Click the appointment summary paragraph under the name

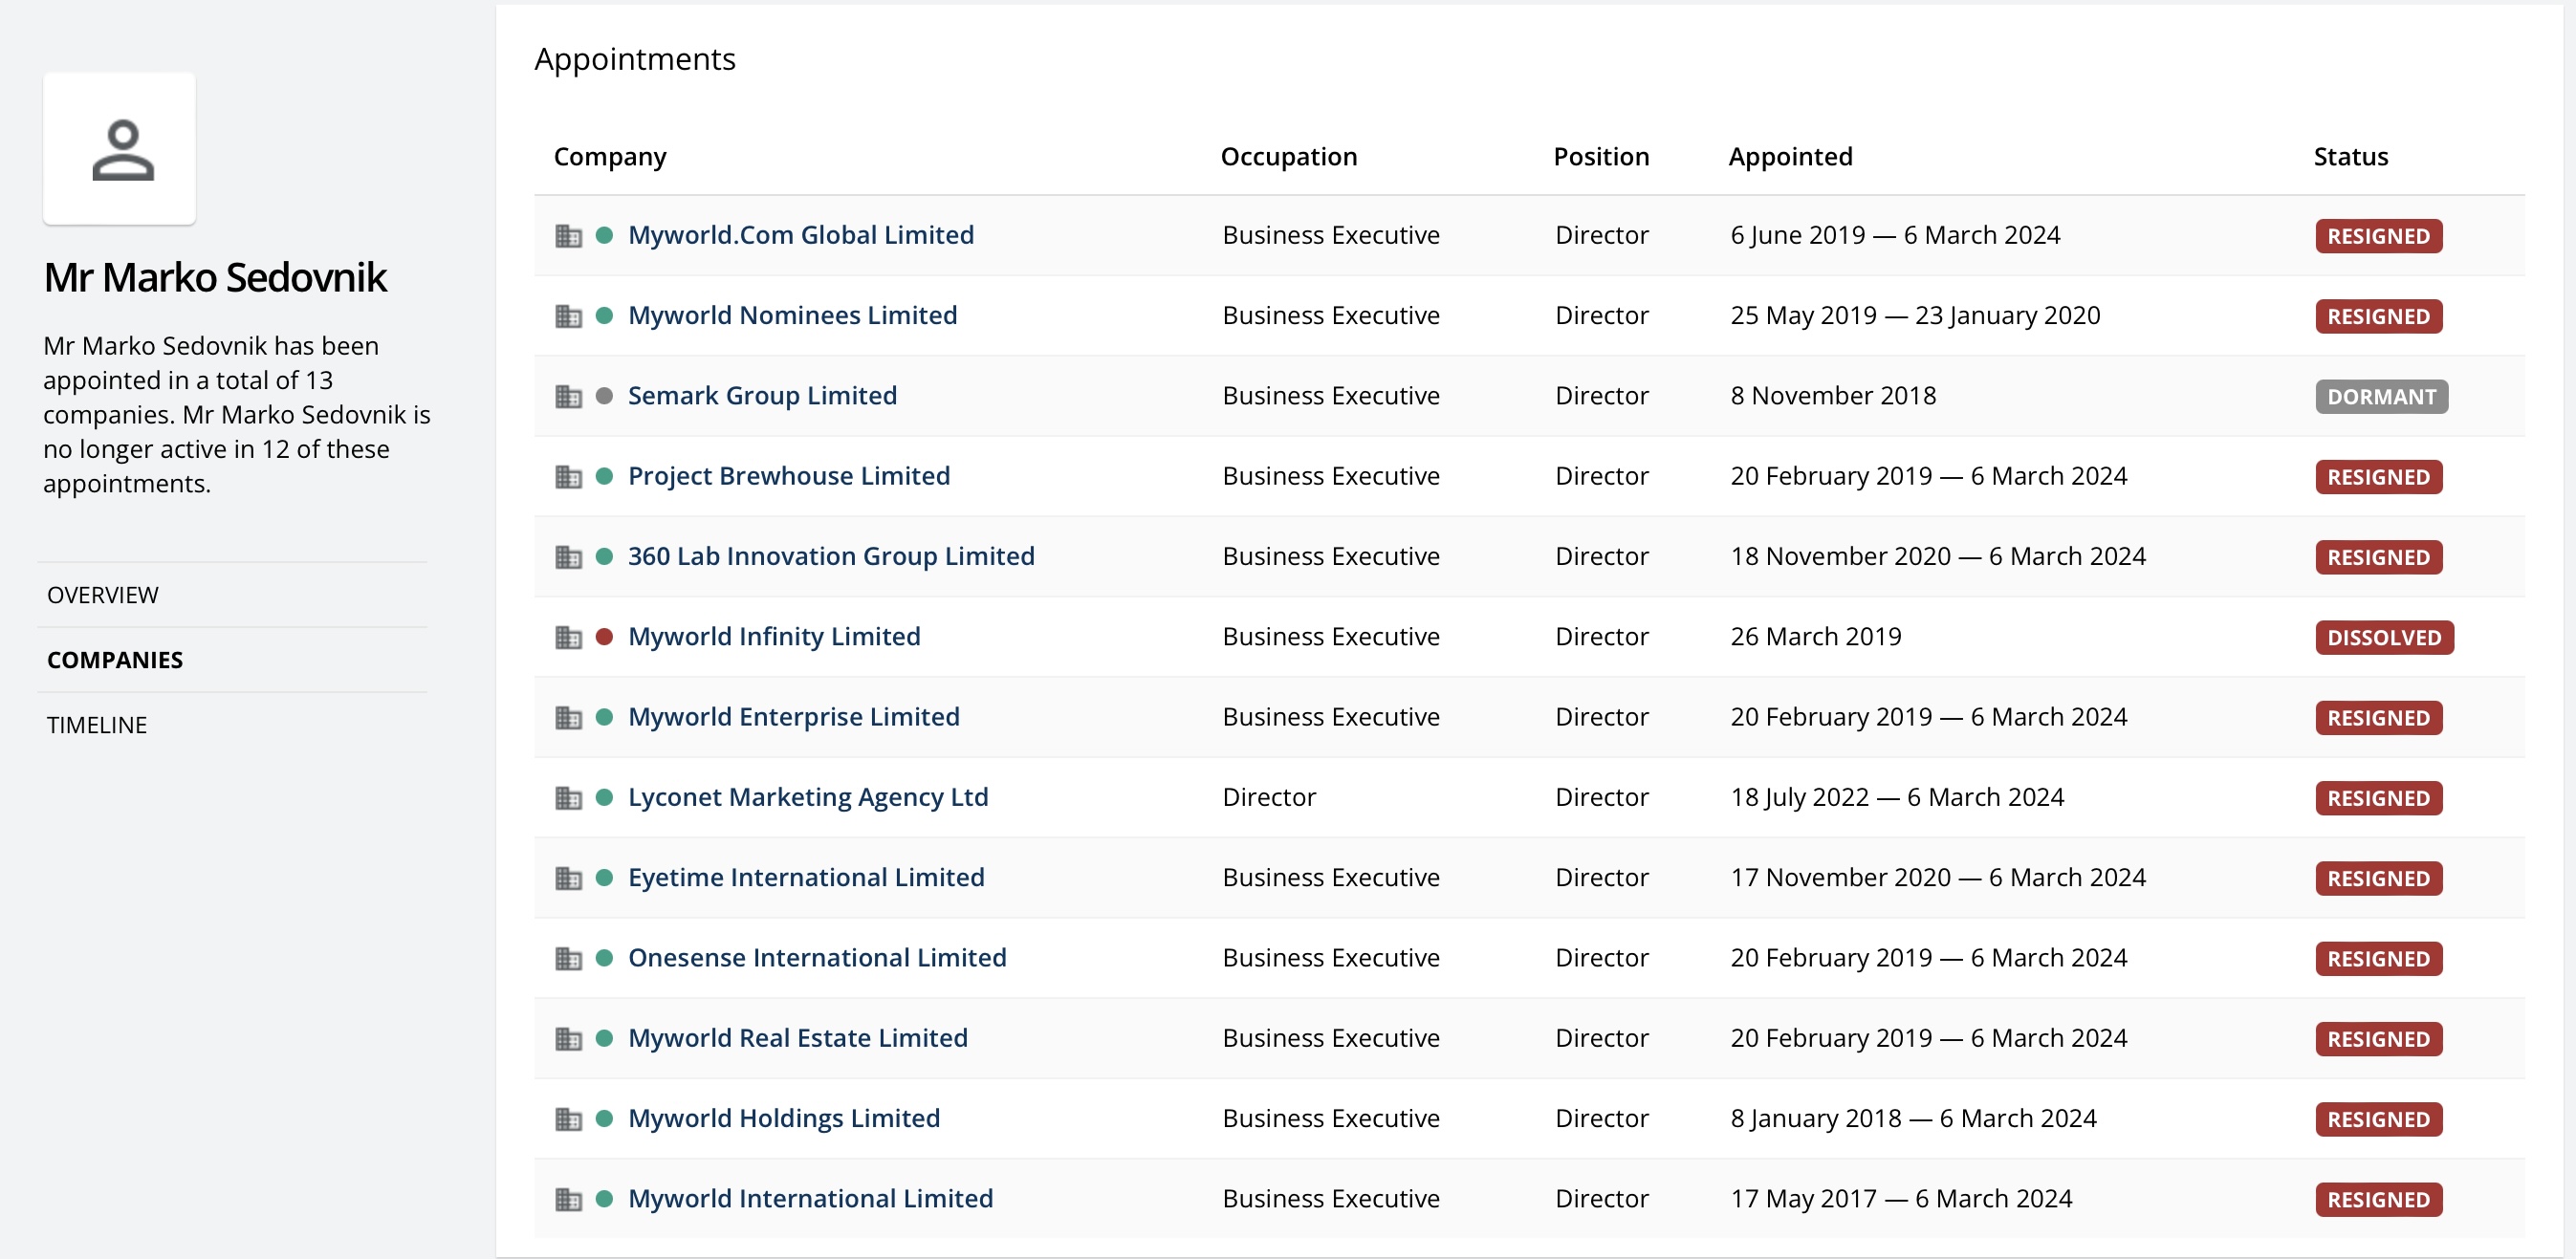pos(237,415)
